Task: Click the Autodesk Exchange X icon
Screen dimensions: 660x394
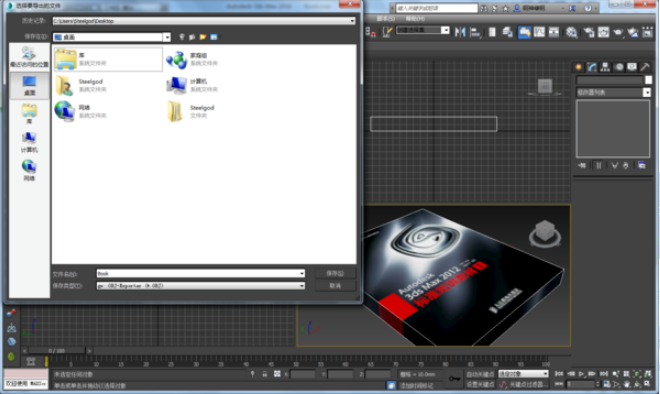Action: click(x=572, y=8)
